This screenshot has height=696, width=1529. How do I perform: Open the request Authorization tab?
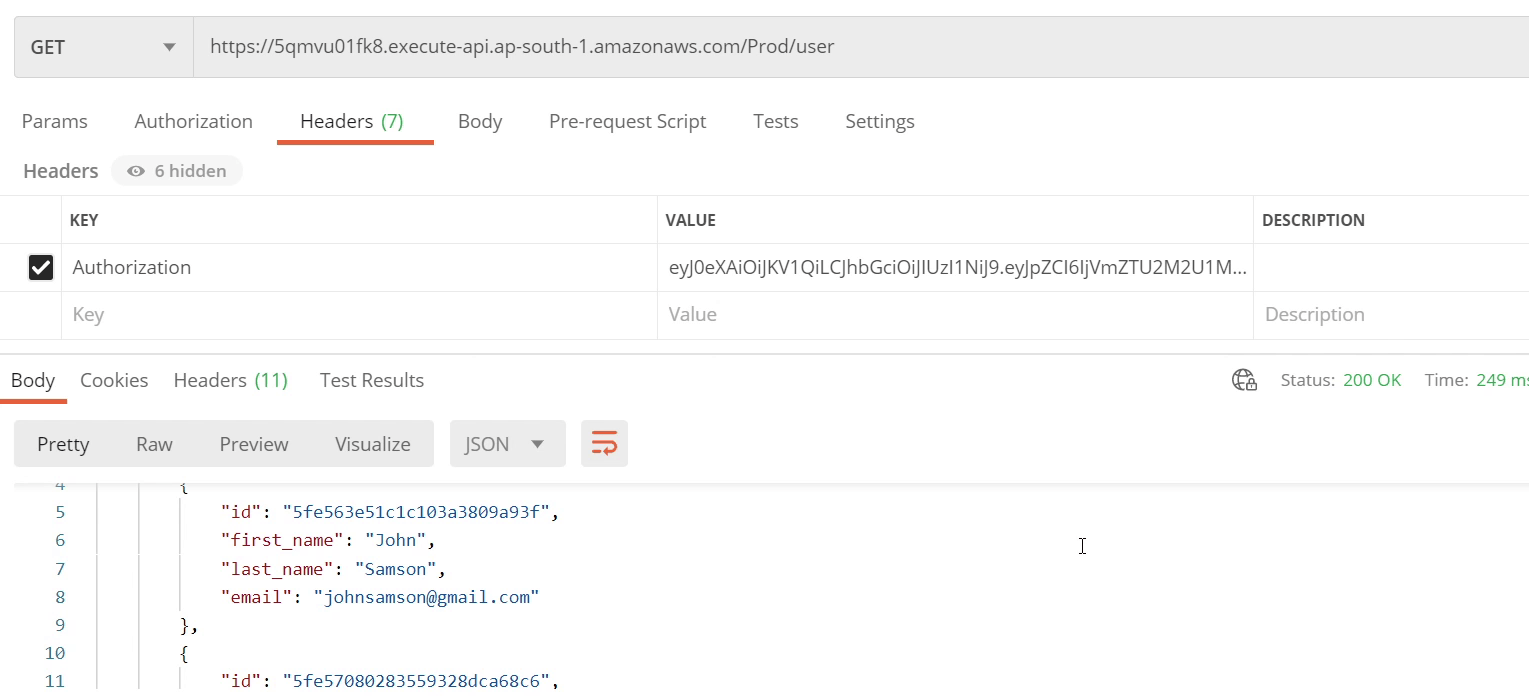click(x=193, y=121)
